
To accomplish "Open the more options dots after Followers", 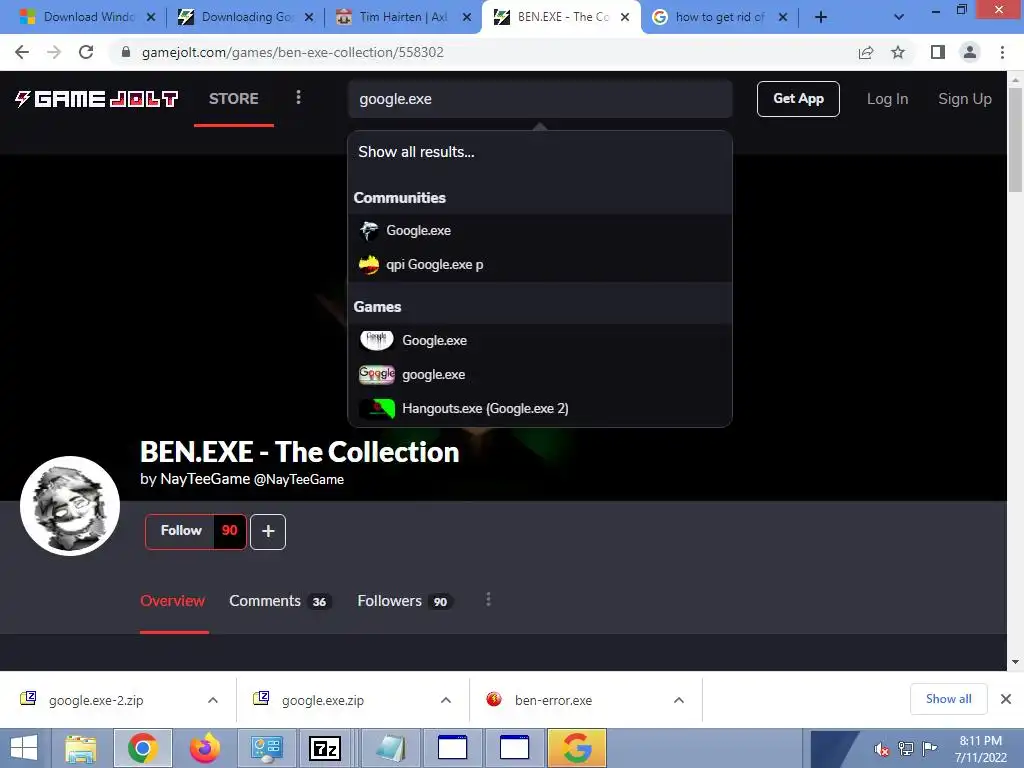I will point(488,600).
